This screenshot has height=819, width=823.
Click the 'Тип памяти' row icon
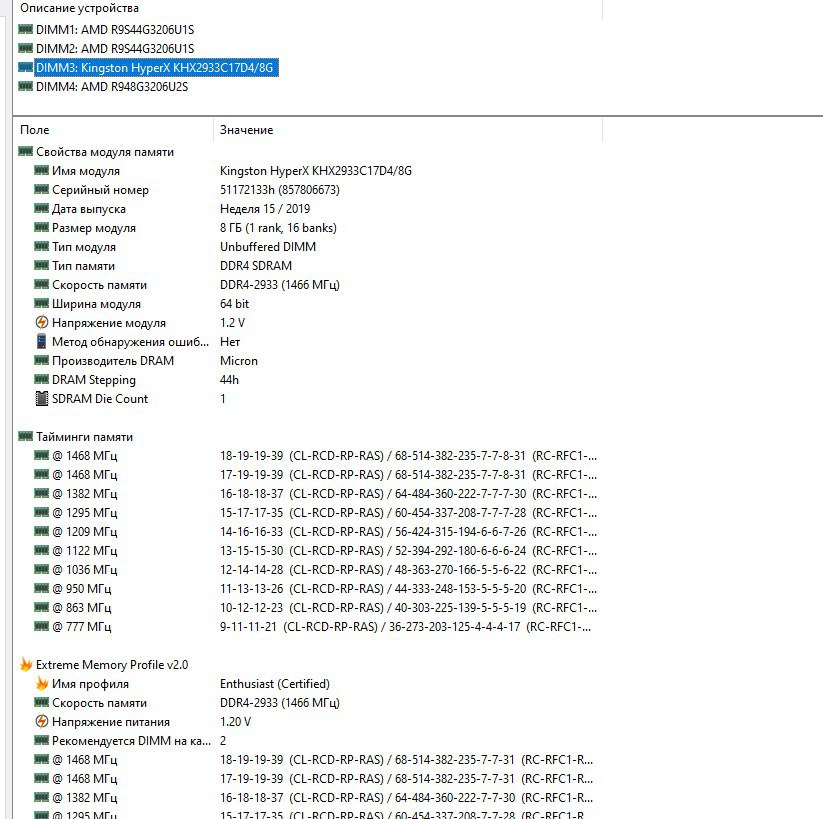click(41, 265)
